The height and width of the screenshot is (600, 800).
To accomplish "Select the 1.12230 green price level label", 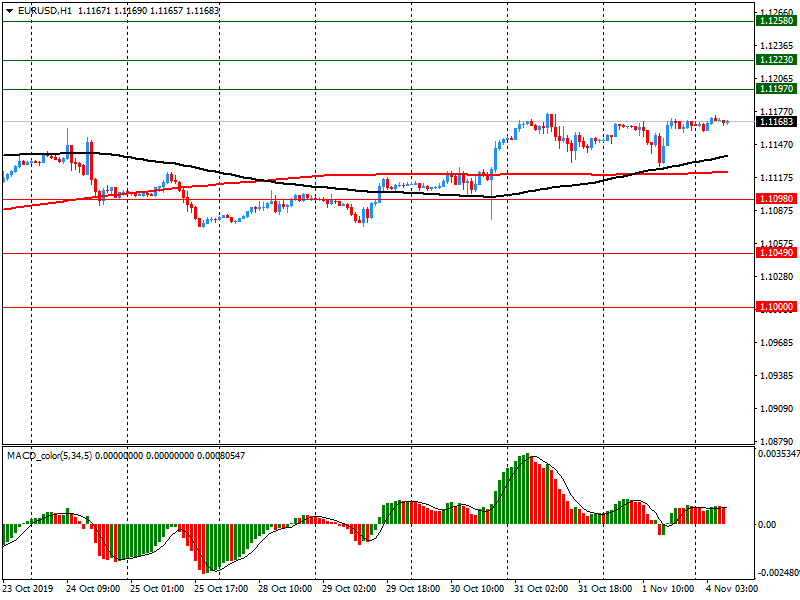I will coord(775,60).
